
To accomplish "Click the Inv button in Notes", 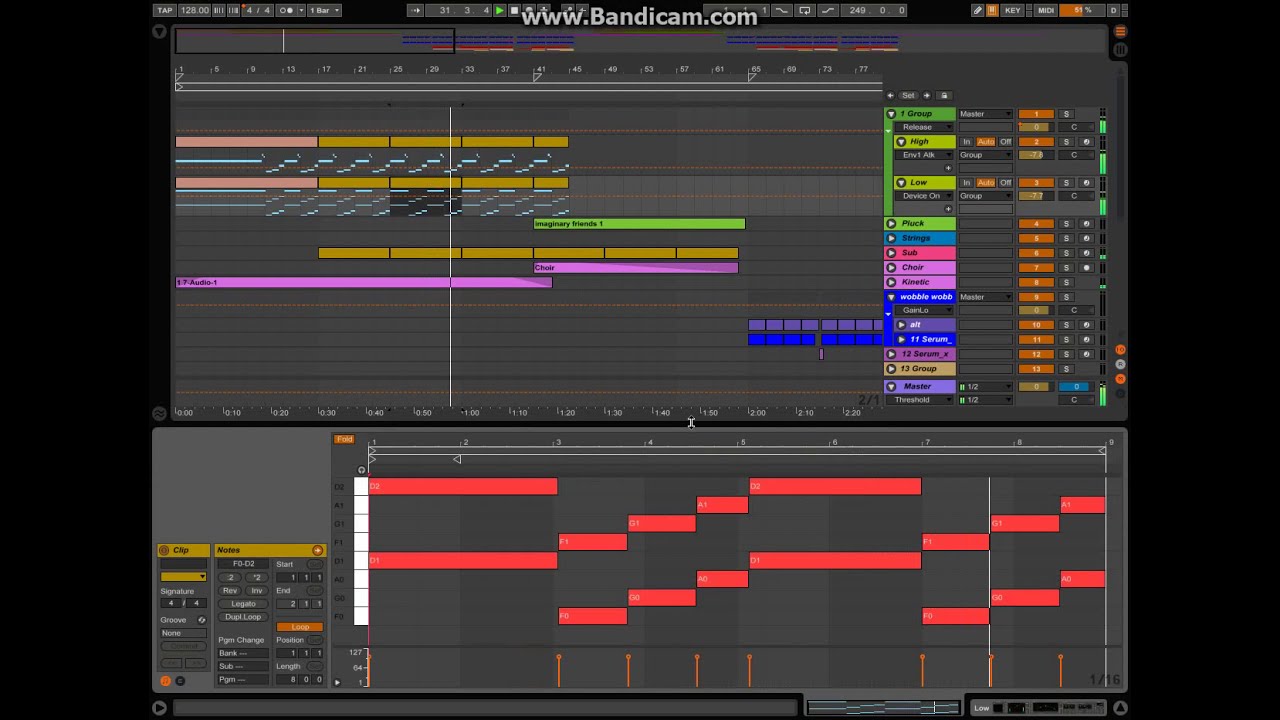I will 257,591.
